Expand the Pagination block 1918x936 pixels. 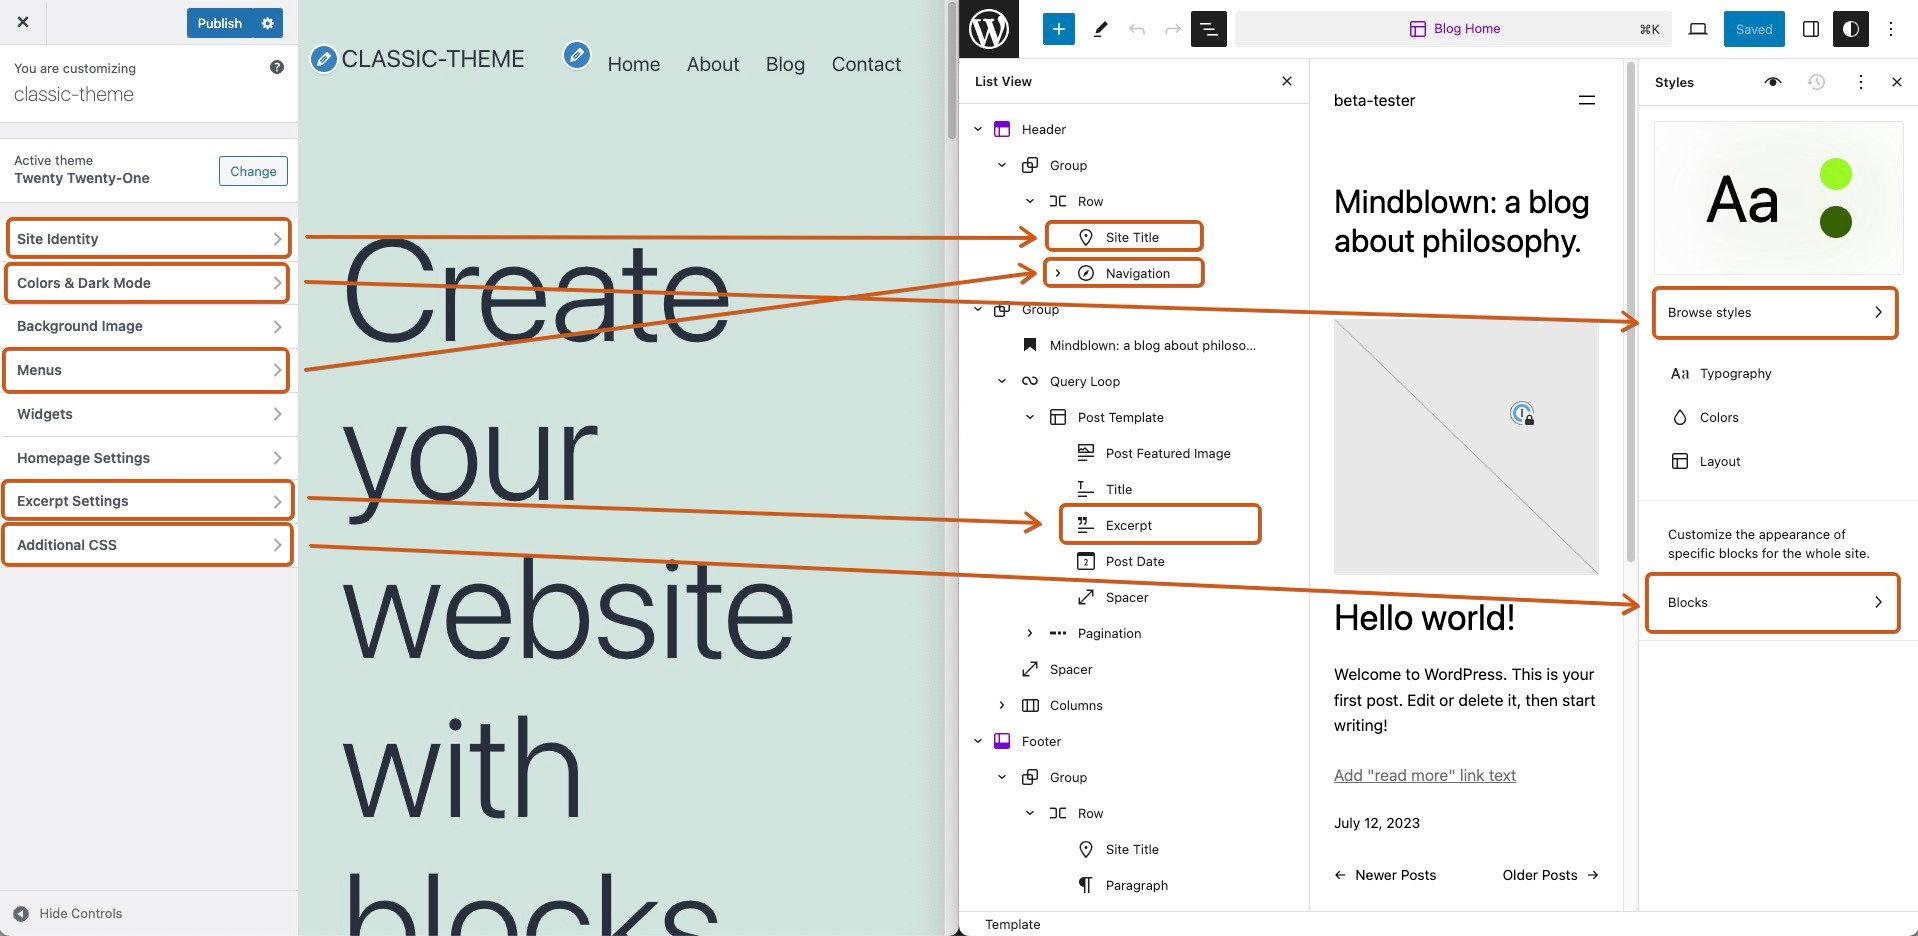point(1030,633)
